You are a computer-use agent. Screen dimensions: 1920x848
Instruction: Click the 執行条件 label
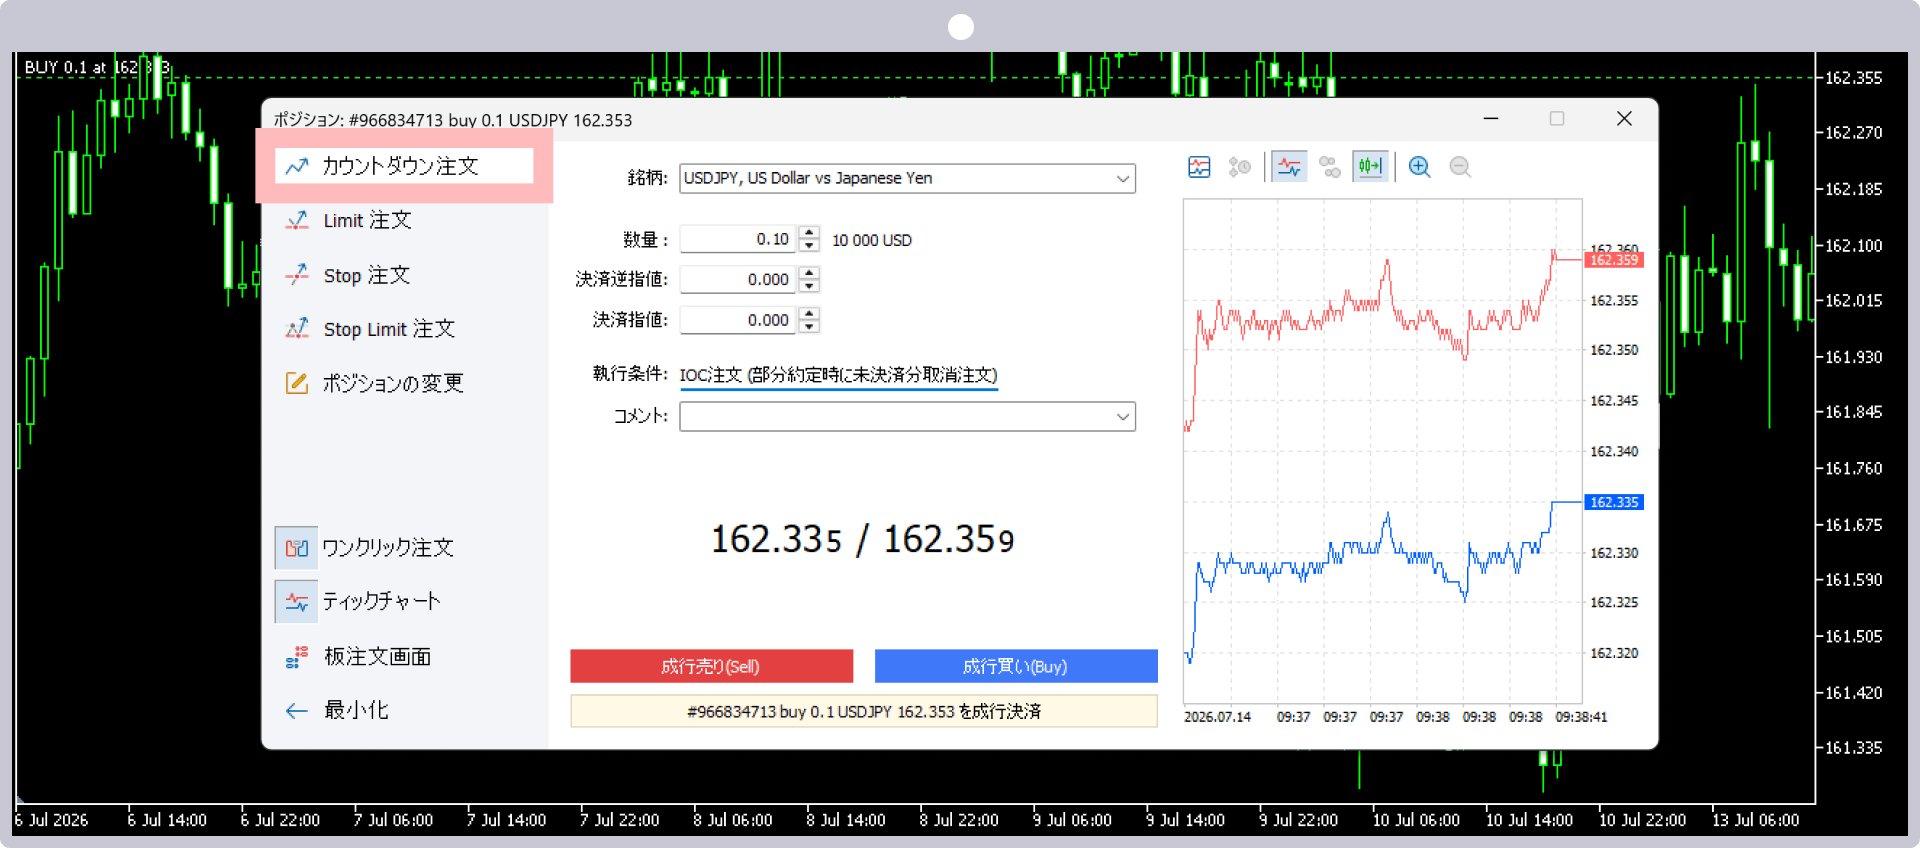point(630,374)
